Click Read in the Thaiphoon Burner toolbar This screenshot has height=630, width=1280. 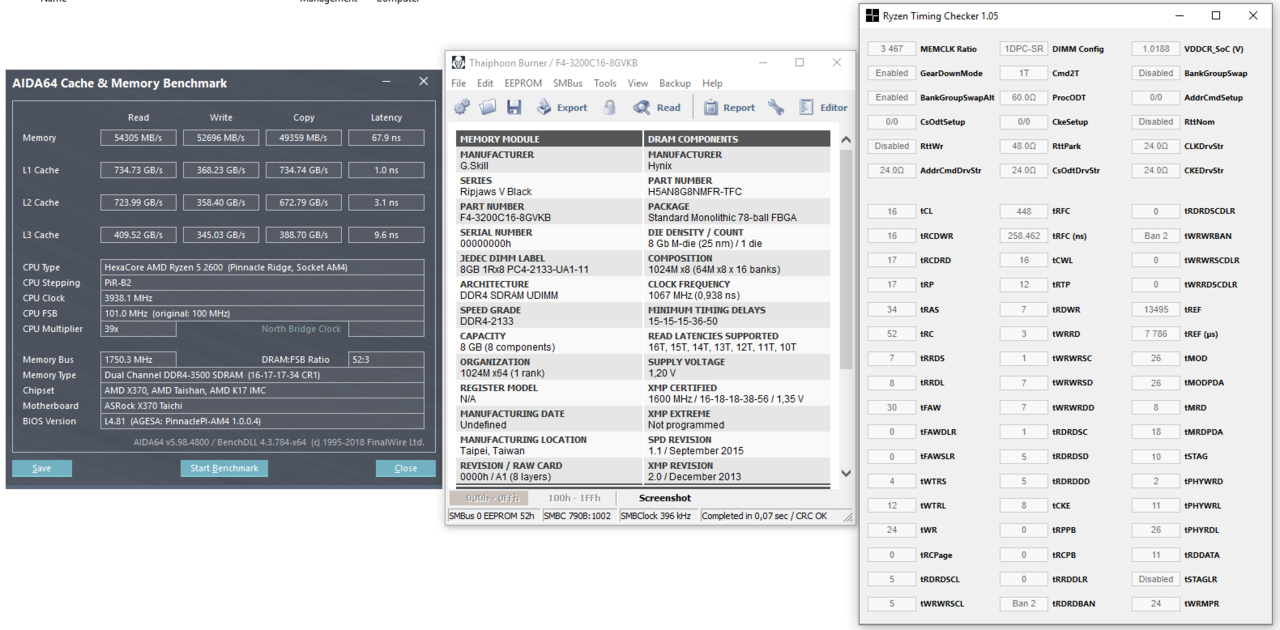coord(657,107)
